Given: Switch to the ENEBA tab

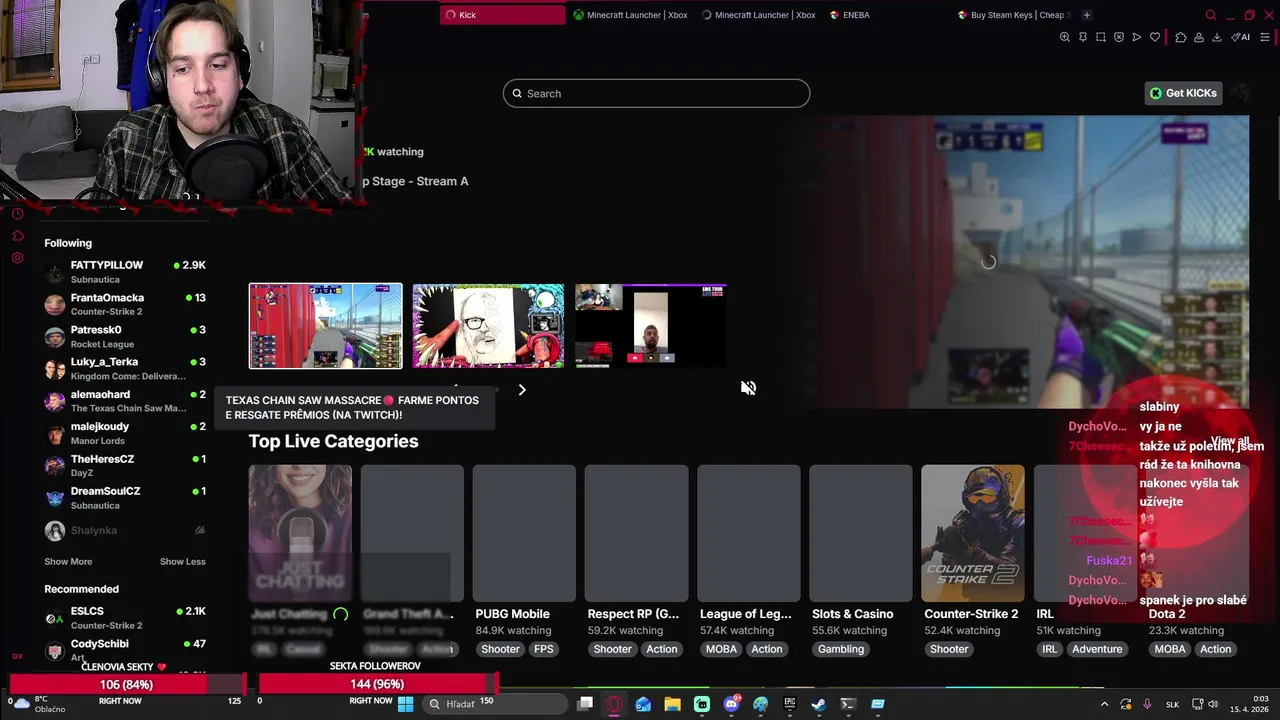Looking at the screenshot, I should coord(887,15).
